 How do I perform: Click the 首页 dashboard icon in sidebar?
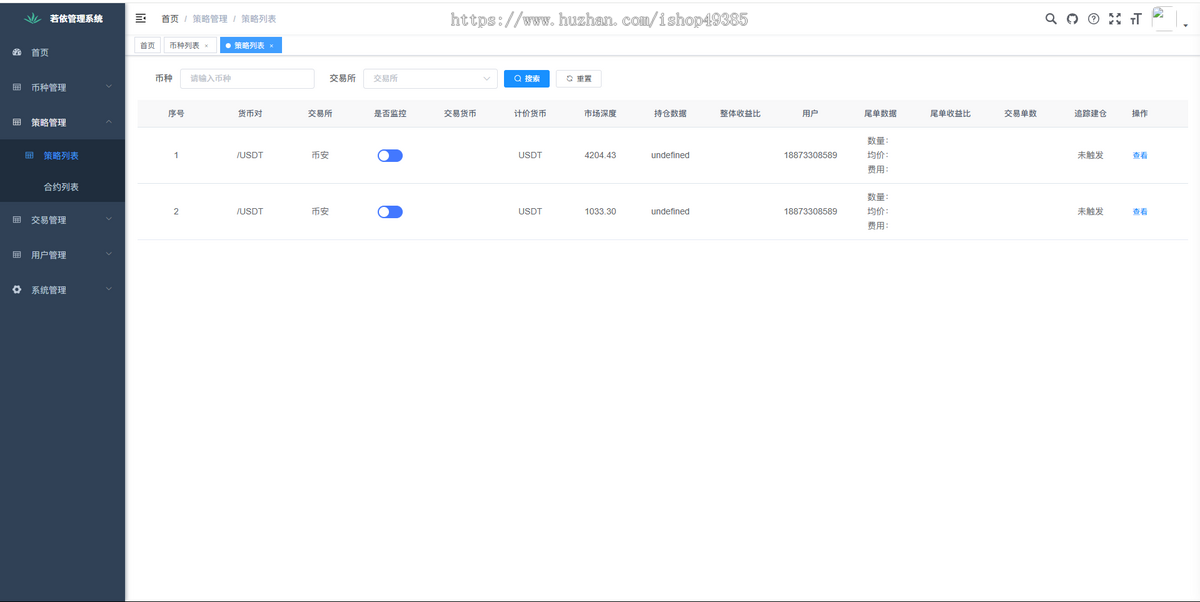(16, 52)
